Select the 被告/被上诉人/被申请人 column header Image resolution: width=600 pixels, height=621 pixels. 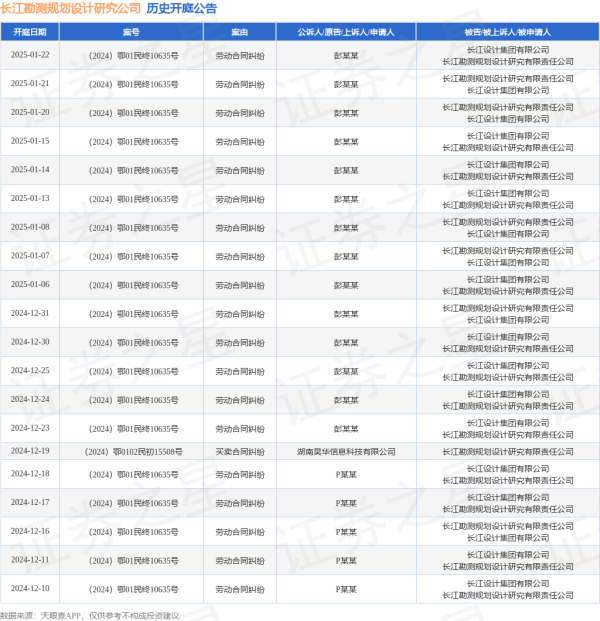pyautogui.click(x=508, y=32)
